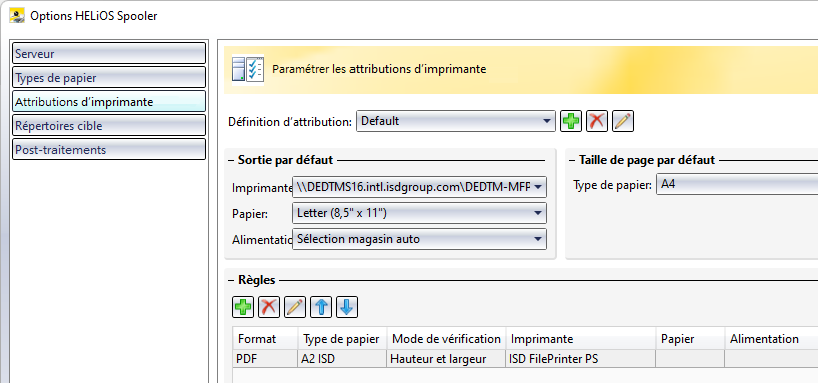Open Types de papier section
The width and height of the screenshot is (818, 383).
coord(109,78)
